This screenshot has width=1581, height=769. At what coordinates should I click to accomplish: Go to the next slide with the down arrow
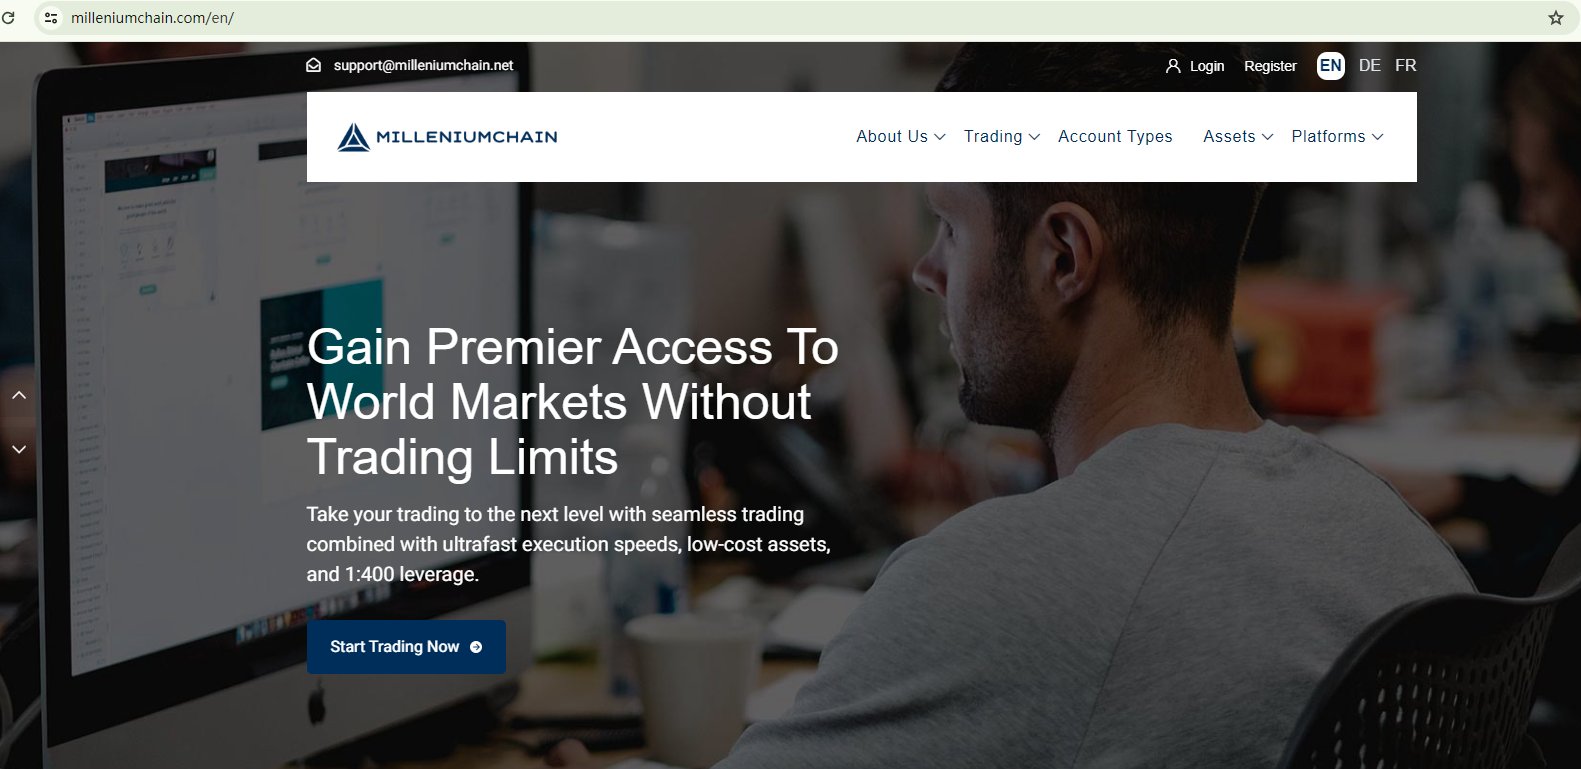19,449
